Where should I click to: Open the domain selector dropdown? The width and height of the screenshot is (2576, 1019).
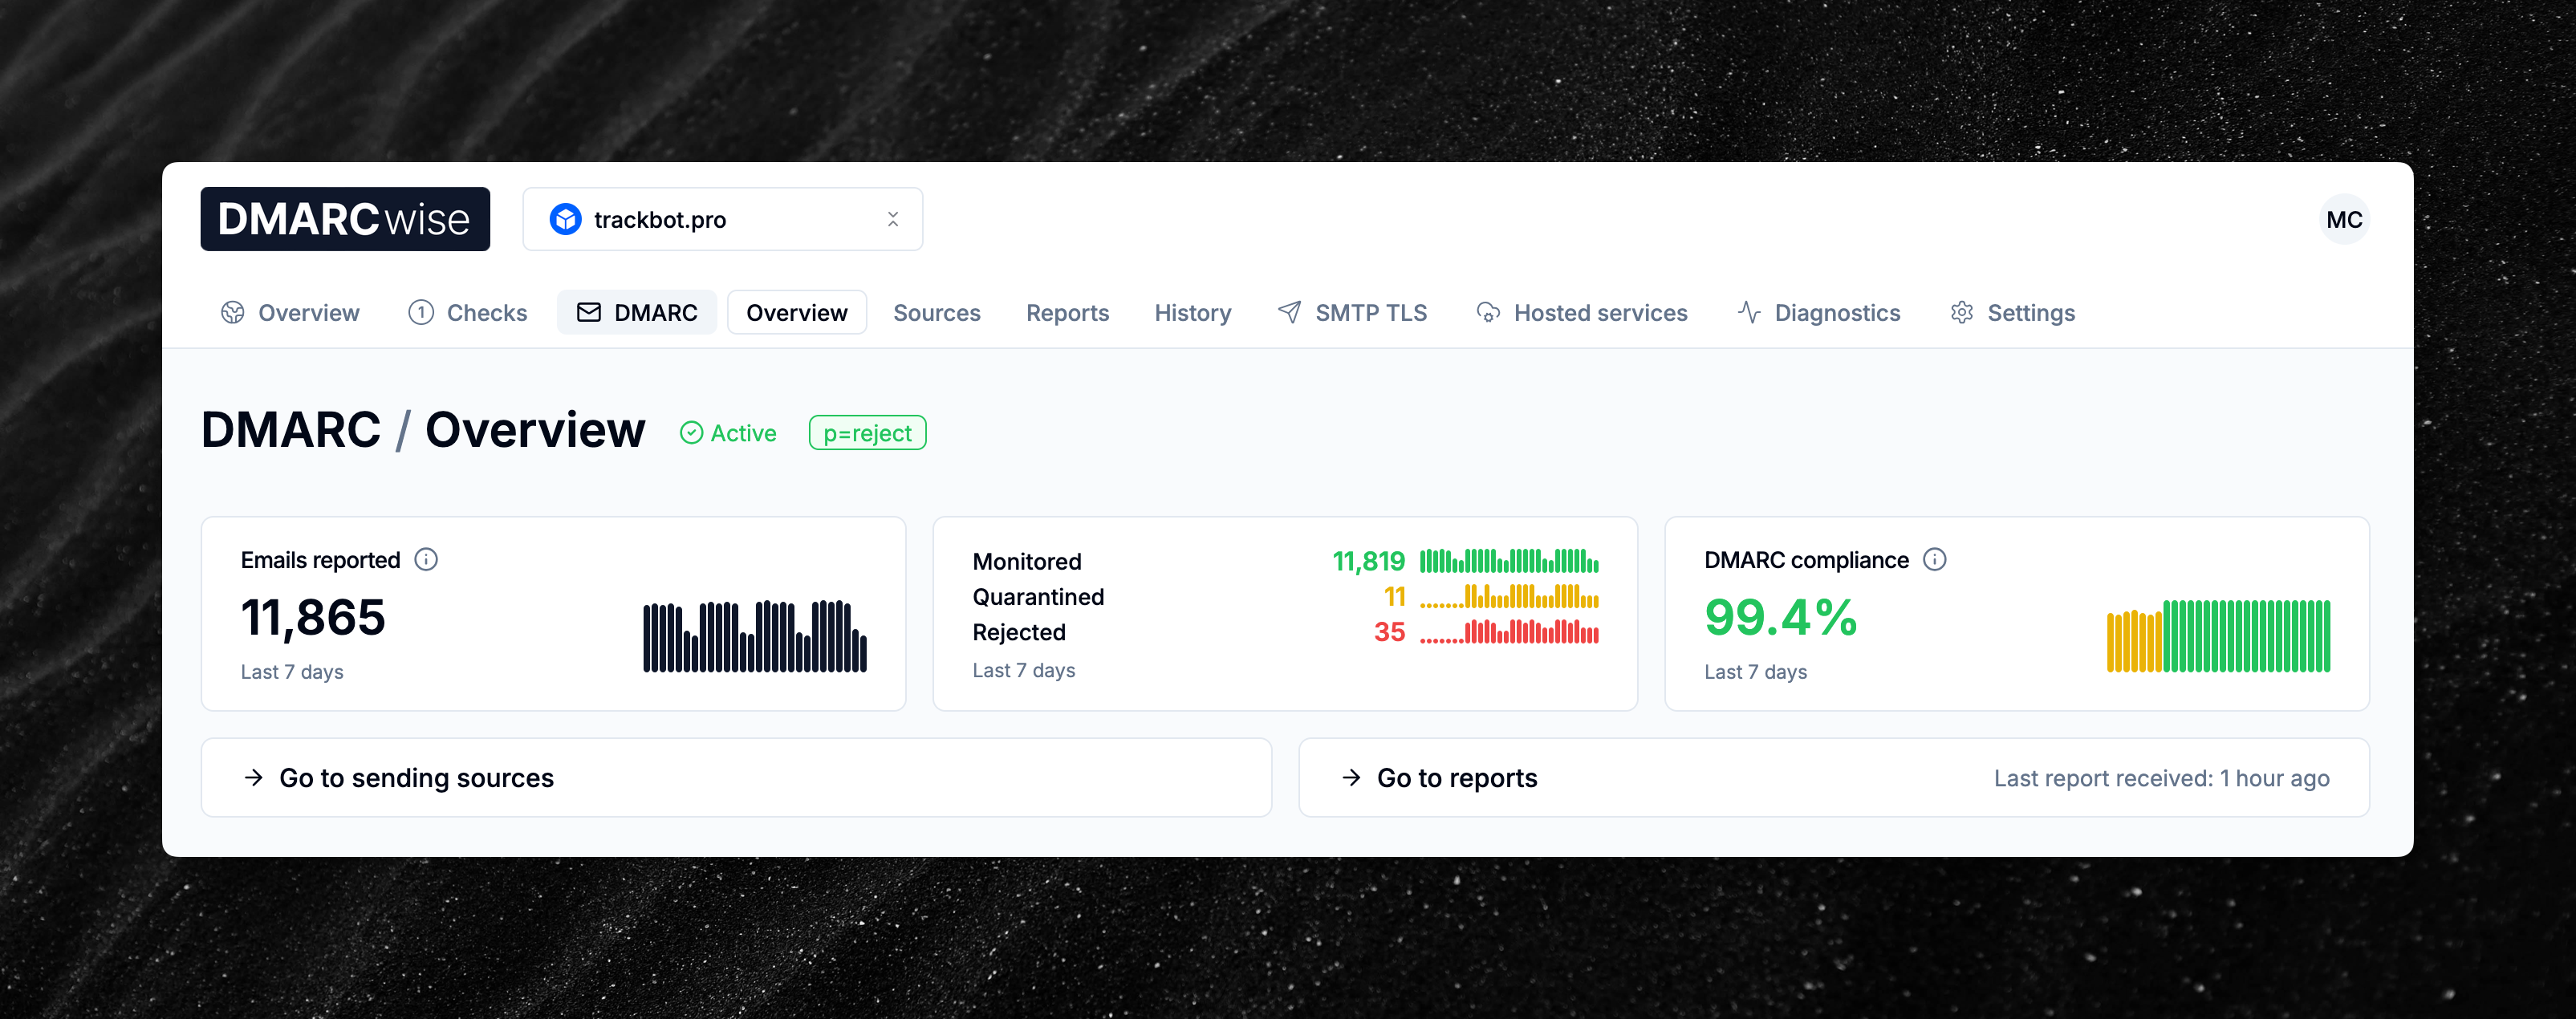click(722, 219)
